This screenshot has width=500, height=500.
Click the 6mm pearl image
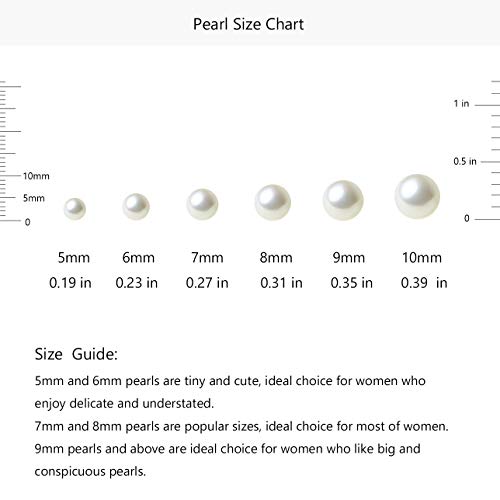(136, 207)
